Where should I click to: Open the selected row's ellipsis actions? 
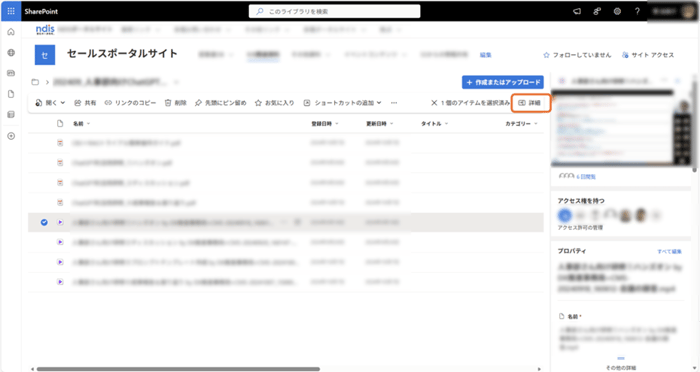(x=283, y=222)
